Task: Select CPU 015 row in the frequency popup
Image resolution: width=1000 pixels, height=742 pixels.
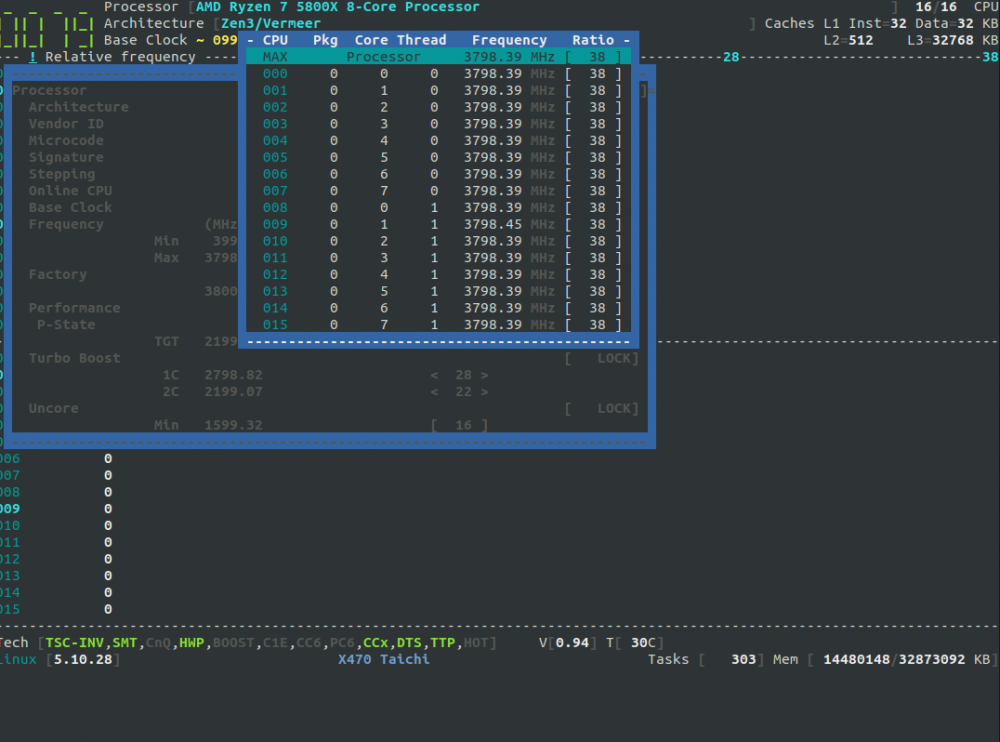Action: (439, 325)
